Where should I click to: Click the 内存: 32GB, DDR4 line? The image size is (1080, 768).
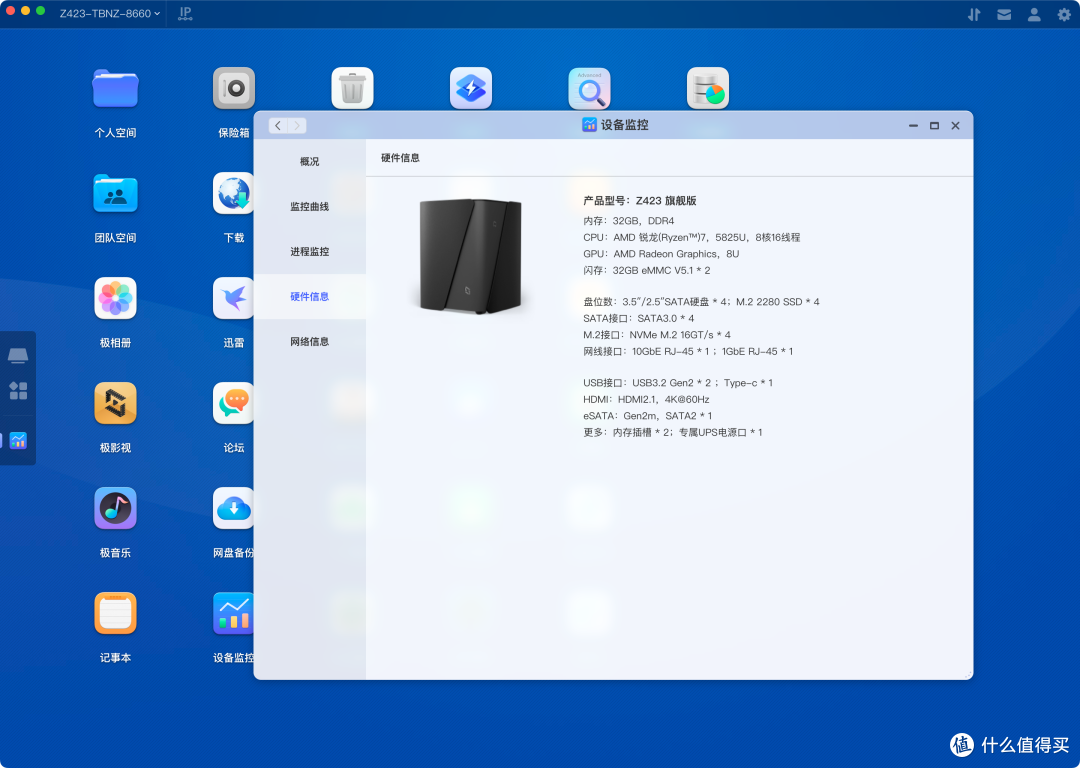[628, 220]
